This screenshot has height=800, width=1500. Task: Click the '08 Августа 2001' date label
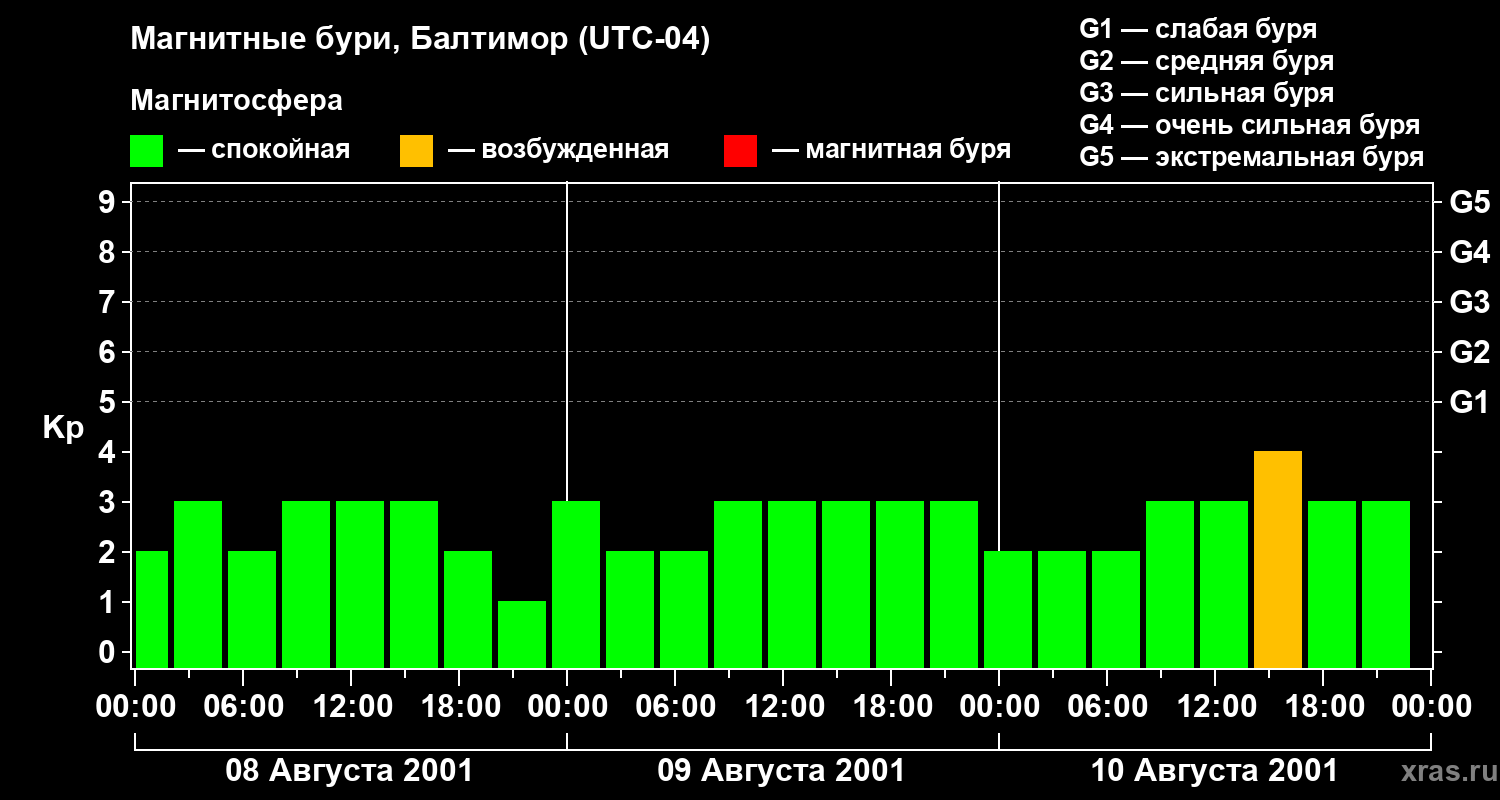[x=349, y=771]
